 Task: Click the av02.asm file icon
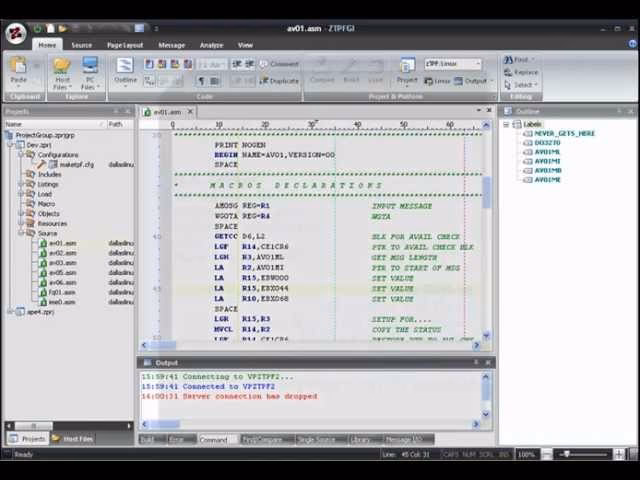click(x=43, y=253)
